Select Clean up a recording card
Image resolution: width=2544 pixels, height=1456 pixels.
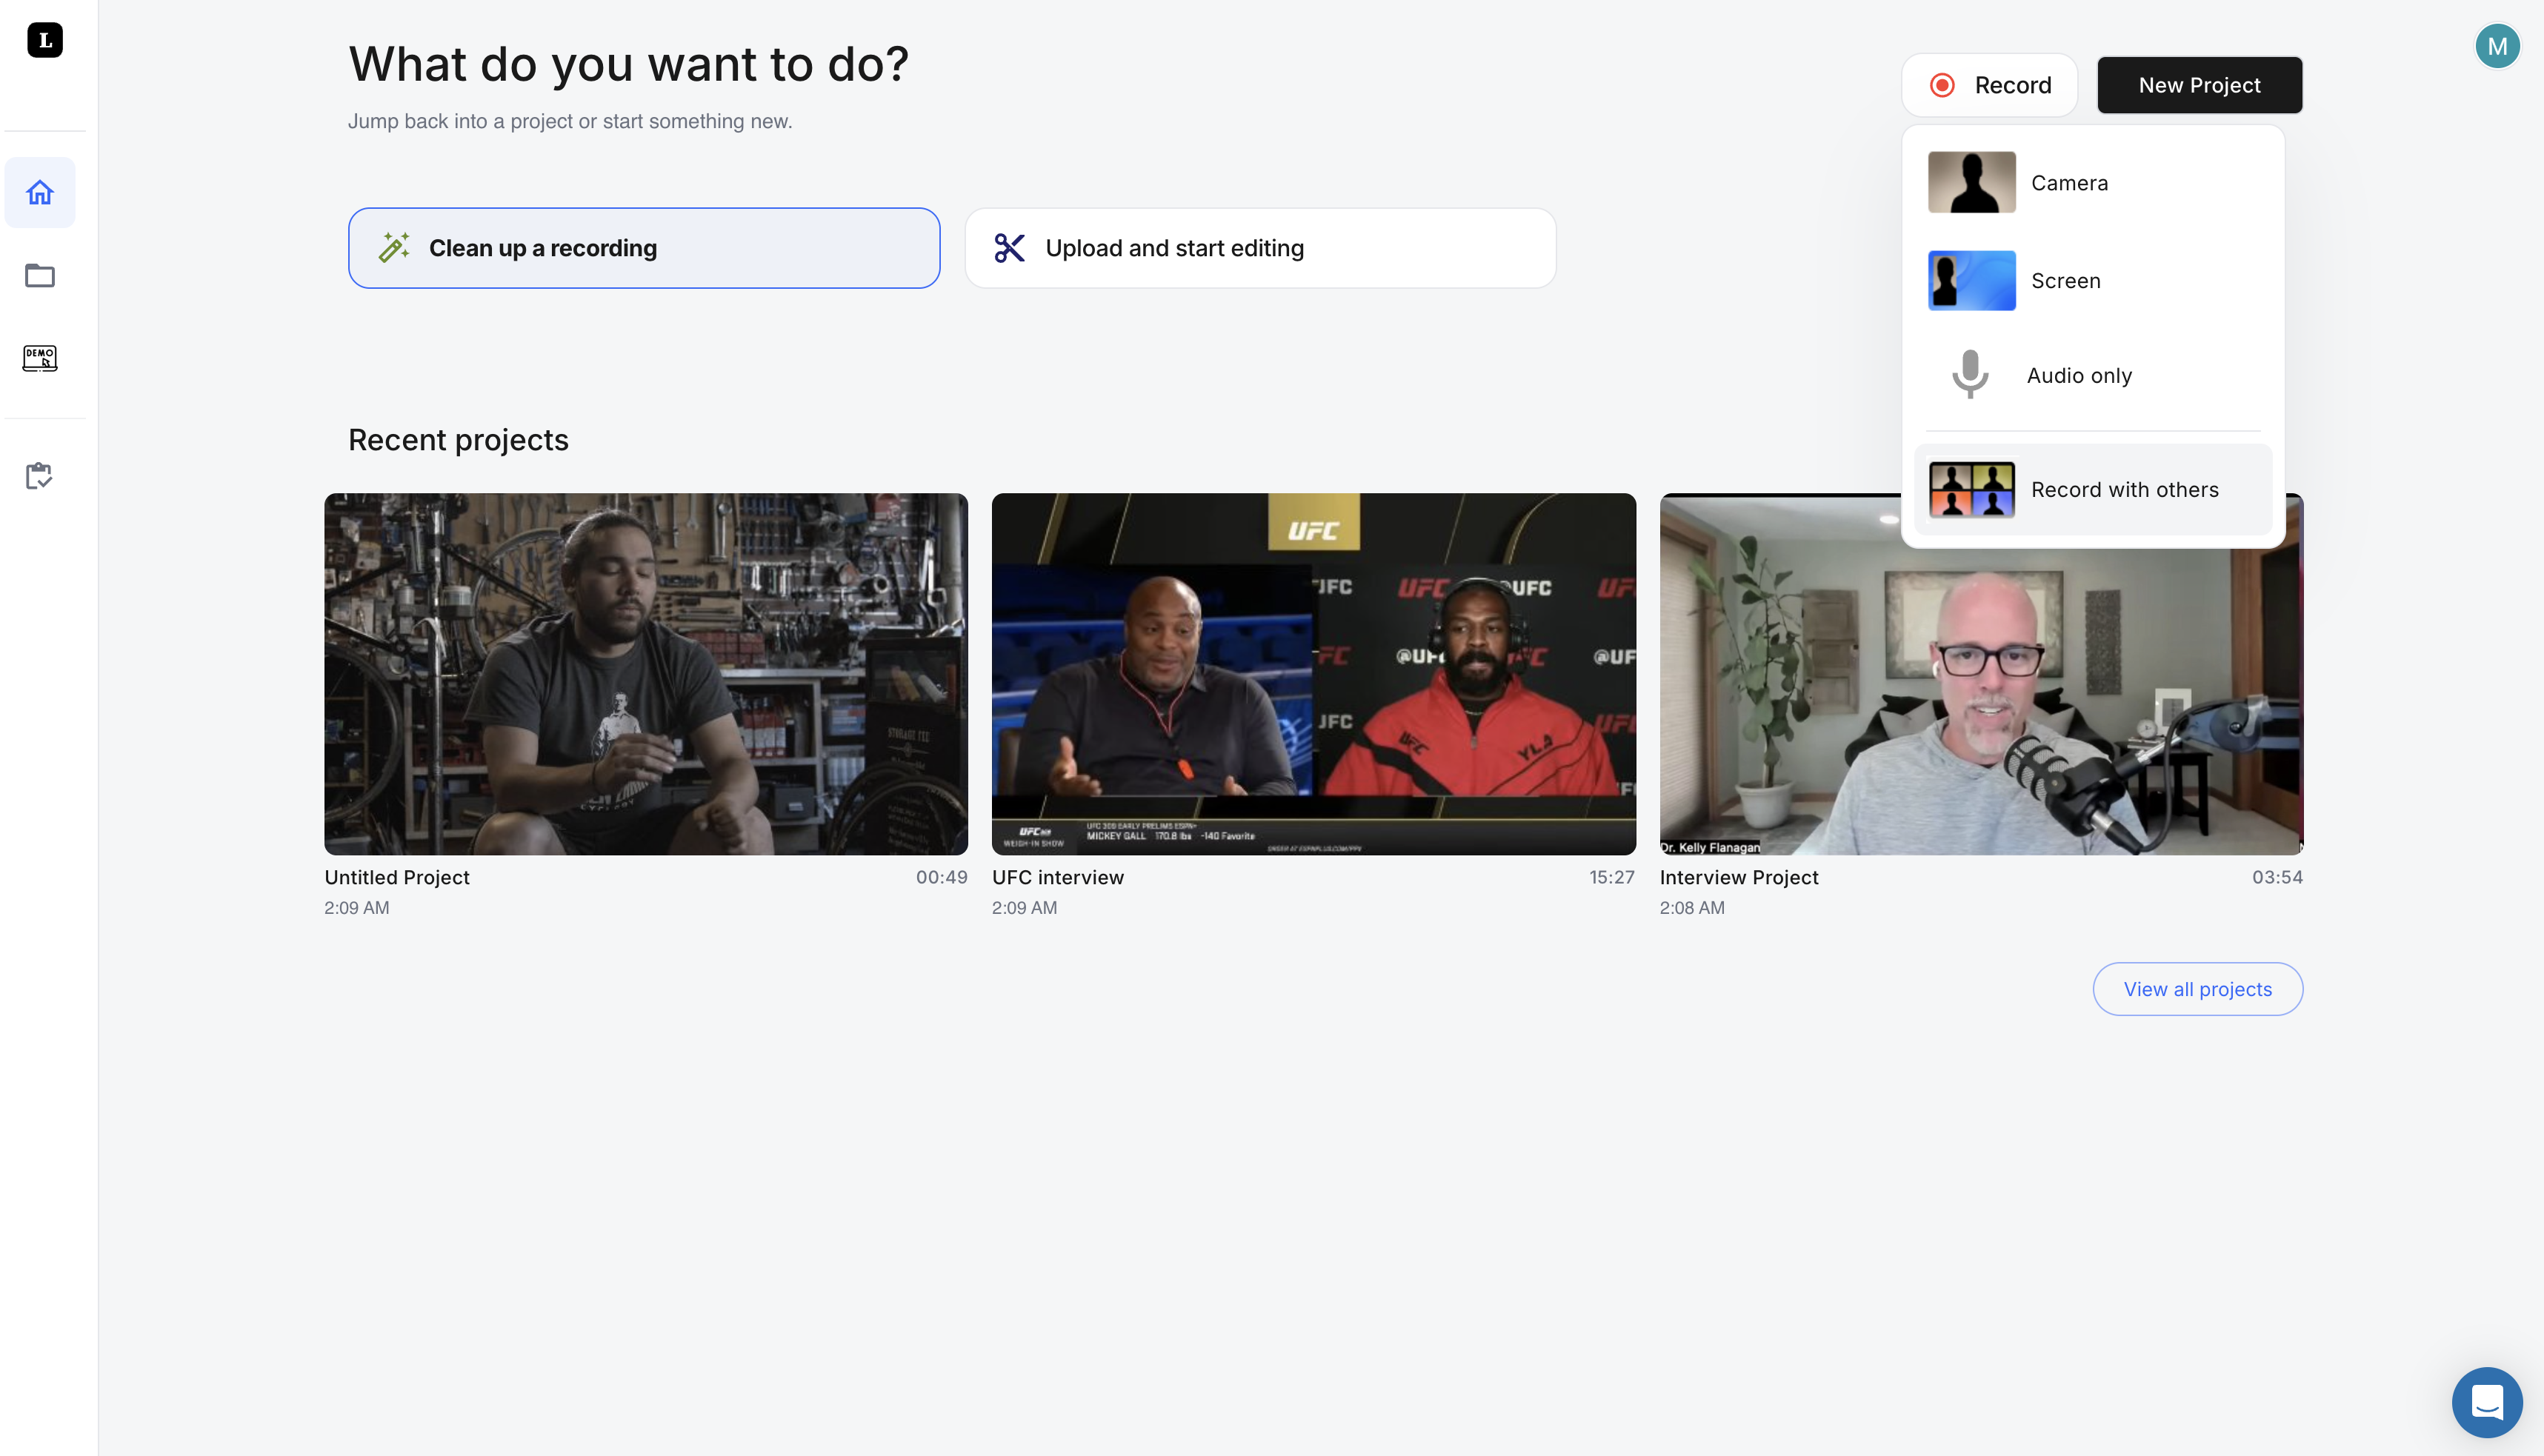pos(644,248)
